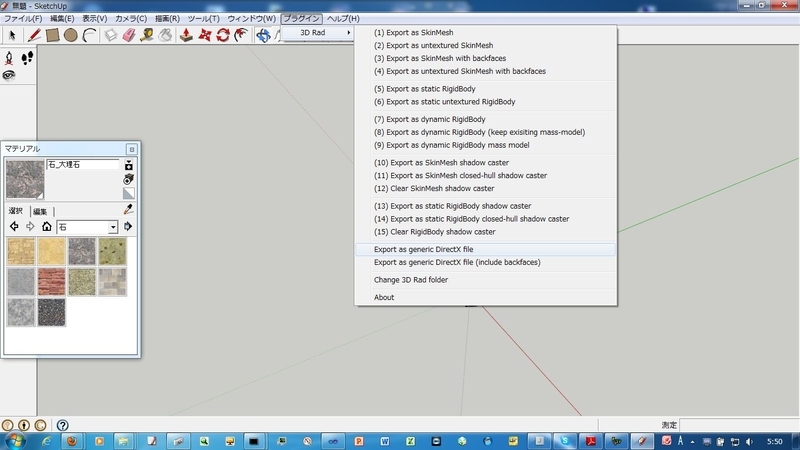Open the 編集(E) menu
Image resolution: width=800 pixels, height=450 pixels.
62,18
